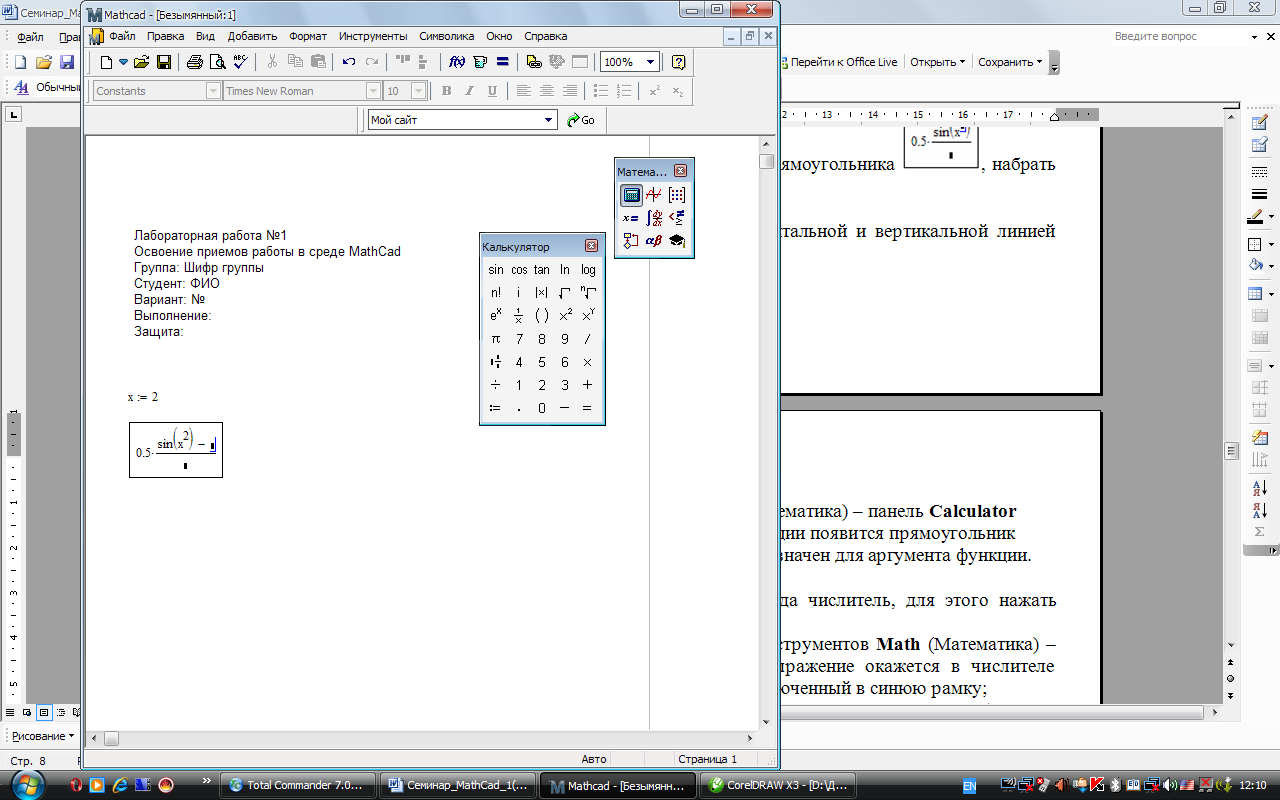Toggle Italic formatting in Mathcad
Viewport: 1280px width, 800px height.
(469, 91)
